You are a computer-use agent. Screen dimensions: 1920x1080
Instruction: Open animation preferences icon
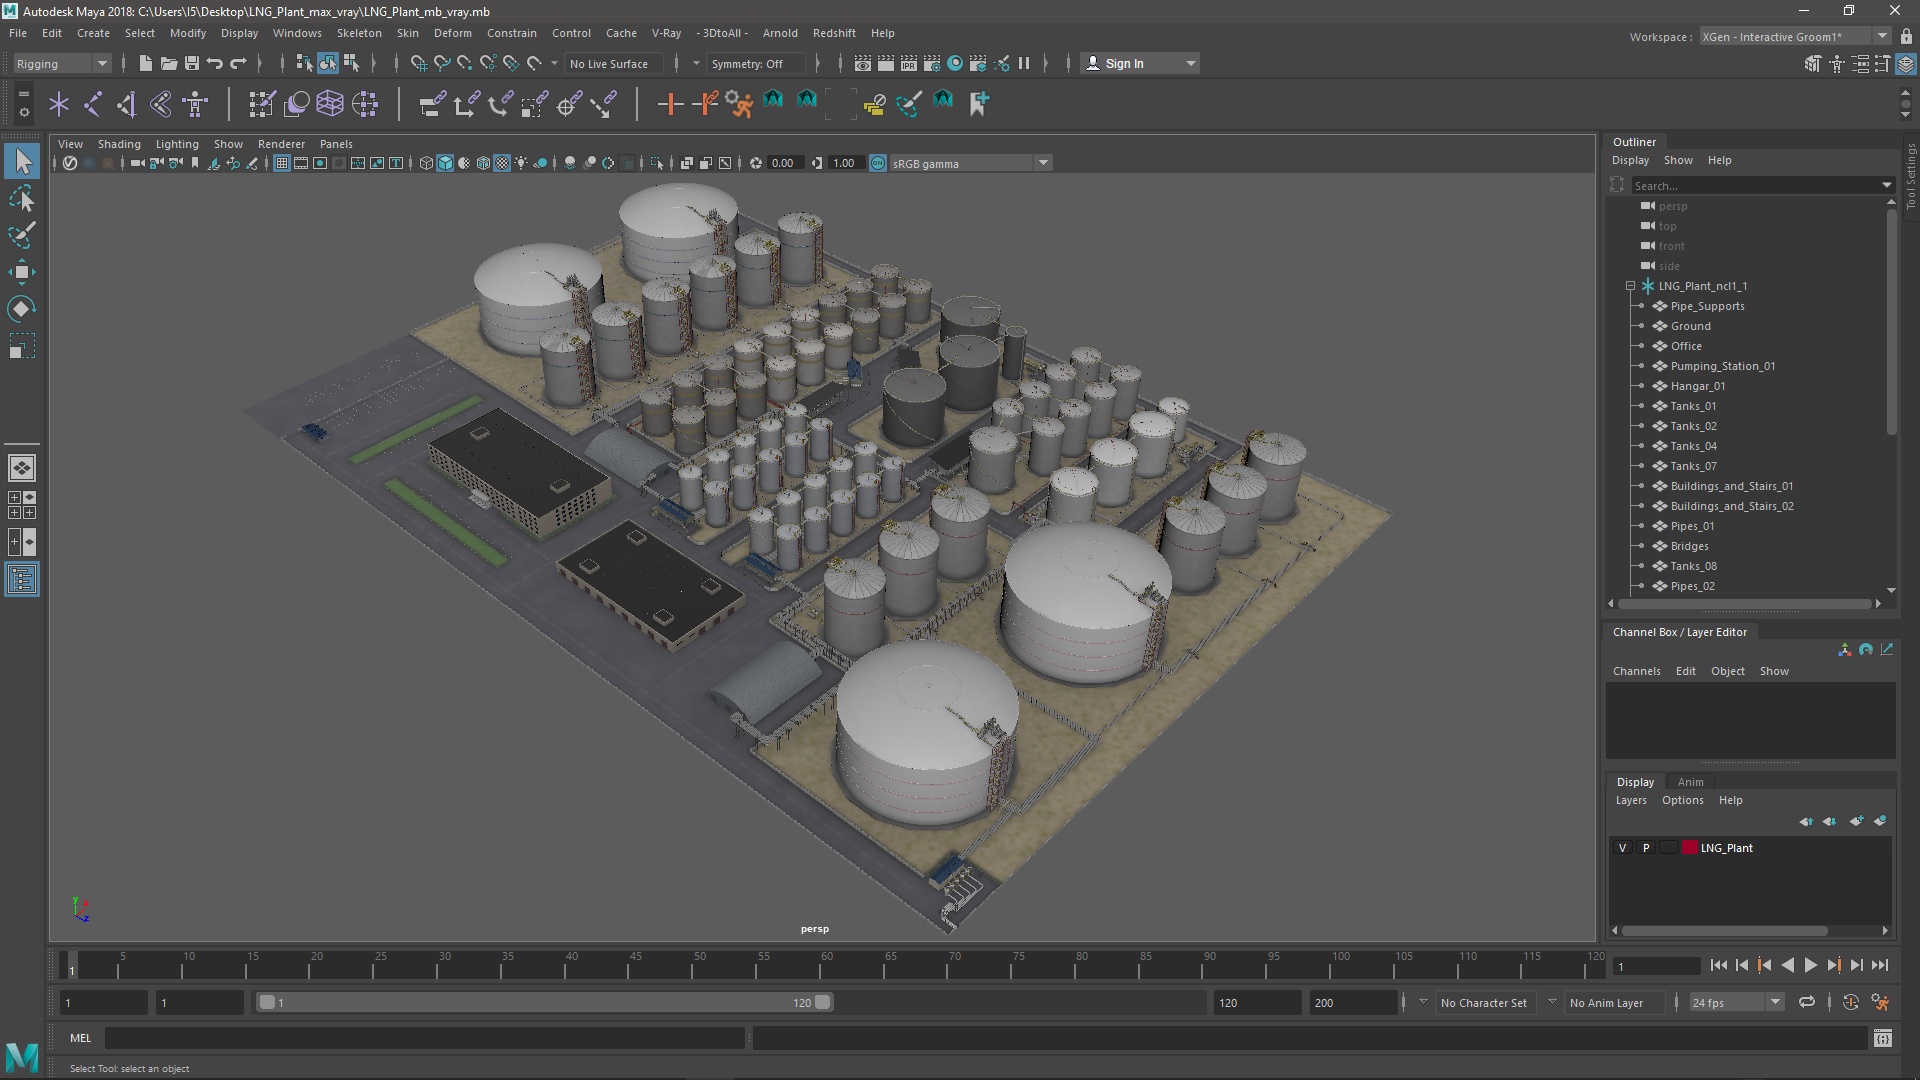click(1880, 1002)
